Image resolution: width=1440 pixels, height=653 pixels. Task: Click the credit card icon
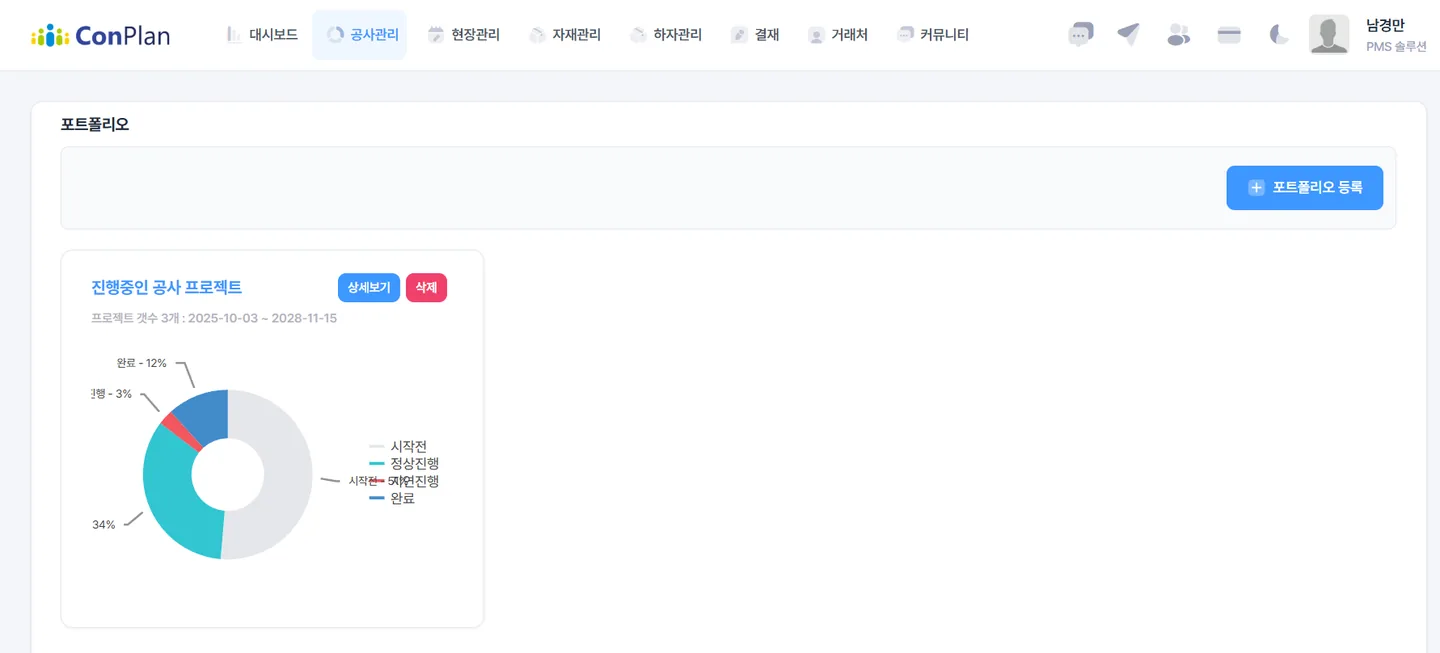click(1229, 35)
